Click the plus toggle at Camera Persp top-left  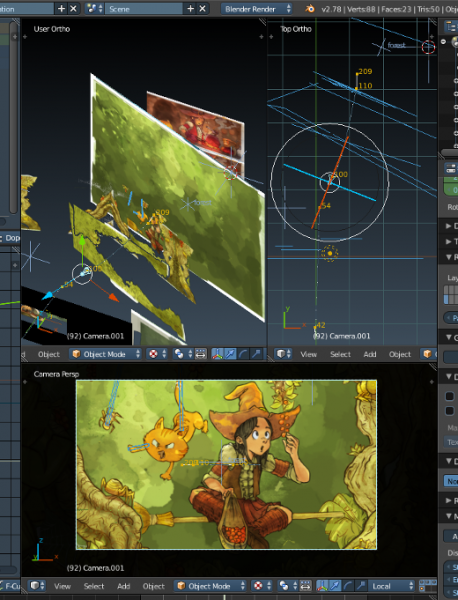click(x=25, y=382)
